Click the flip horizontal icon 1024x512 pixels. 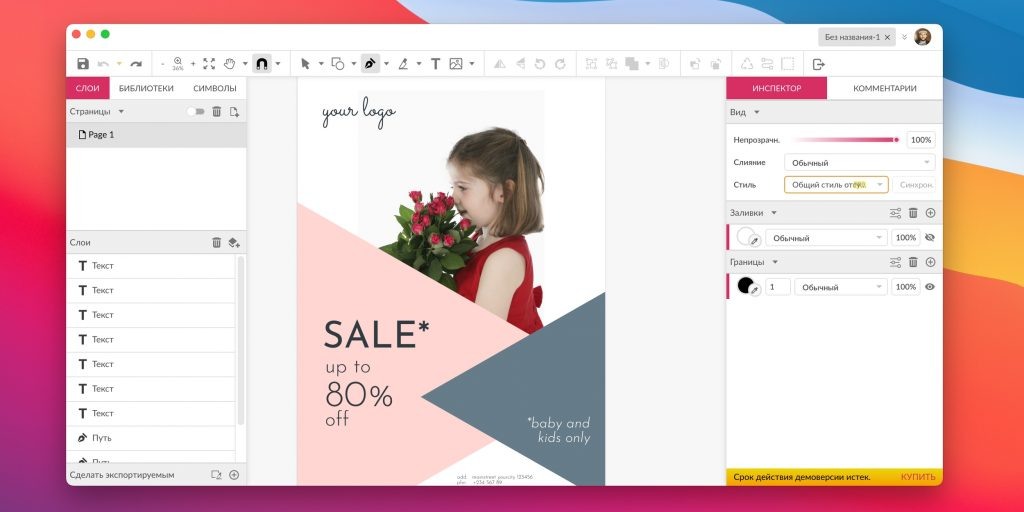(x=500, y=64)
